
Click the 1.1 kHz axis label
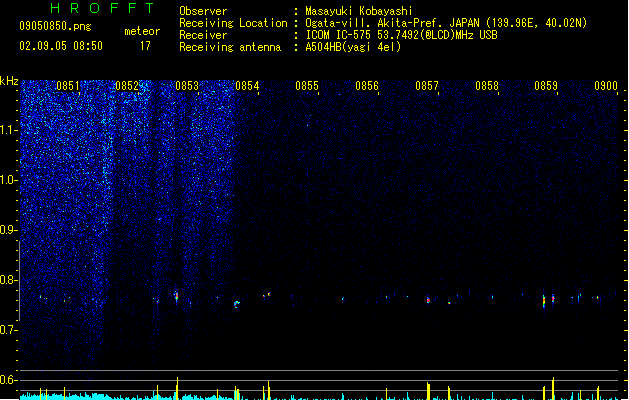(x=8, y=130)
